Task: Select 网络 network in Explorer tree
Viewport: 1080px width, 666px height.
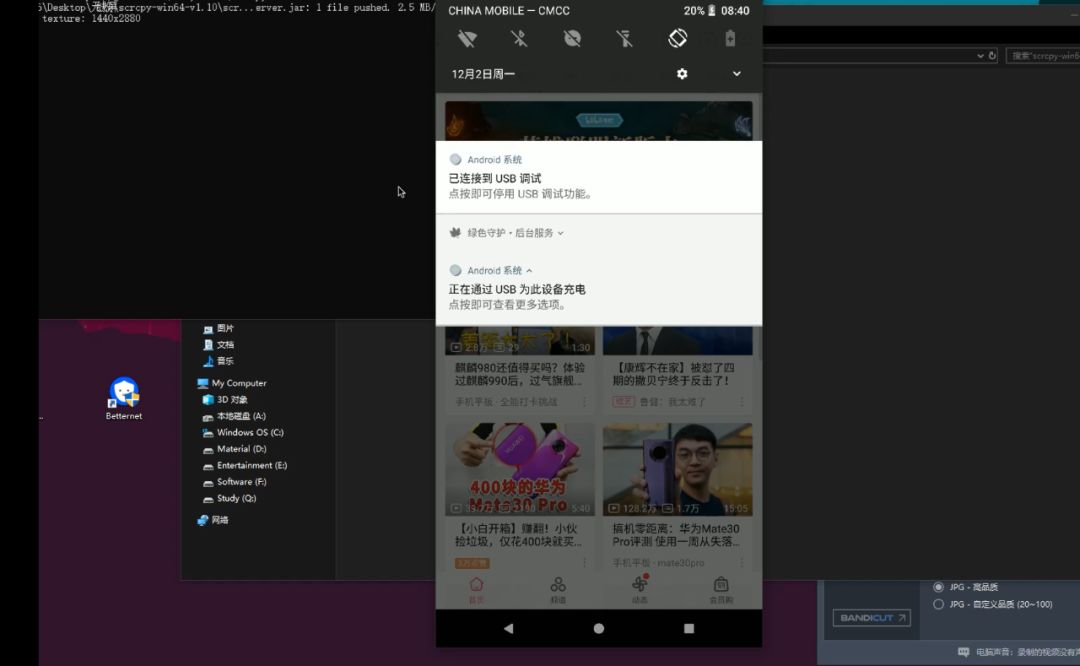Action: click(x=213, y=520)
